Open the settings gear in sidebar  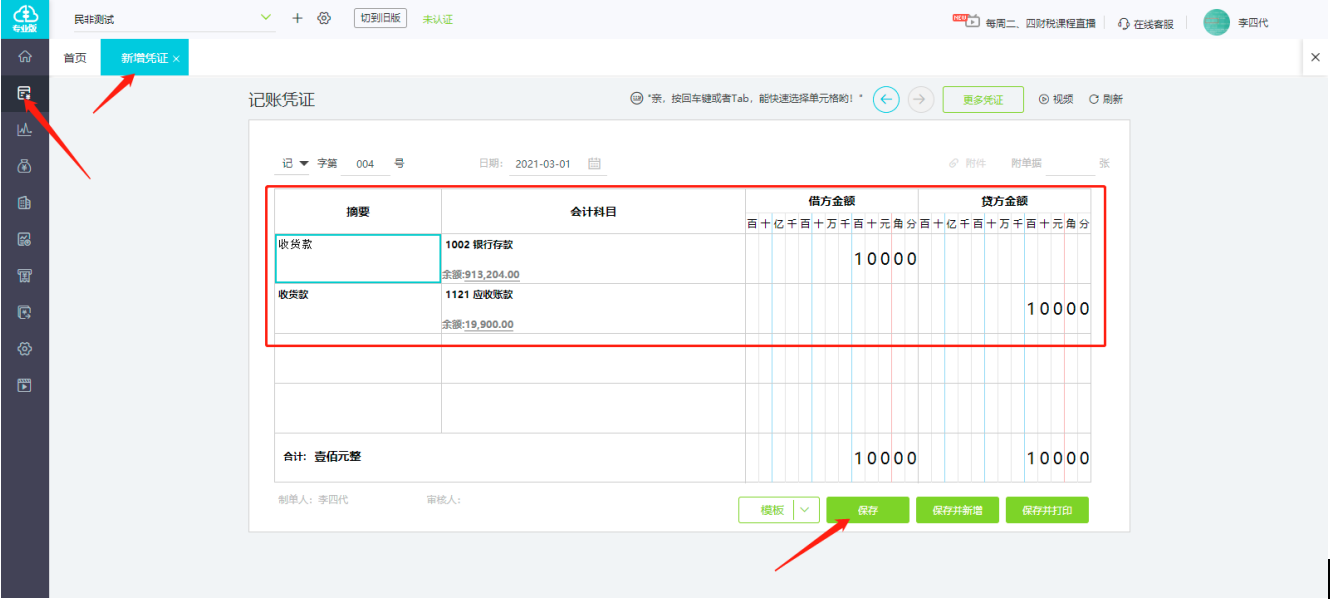tap(25, 349)
